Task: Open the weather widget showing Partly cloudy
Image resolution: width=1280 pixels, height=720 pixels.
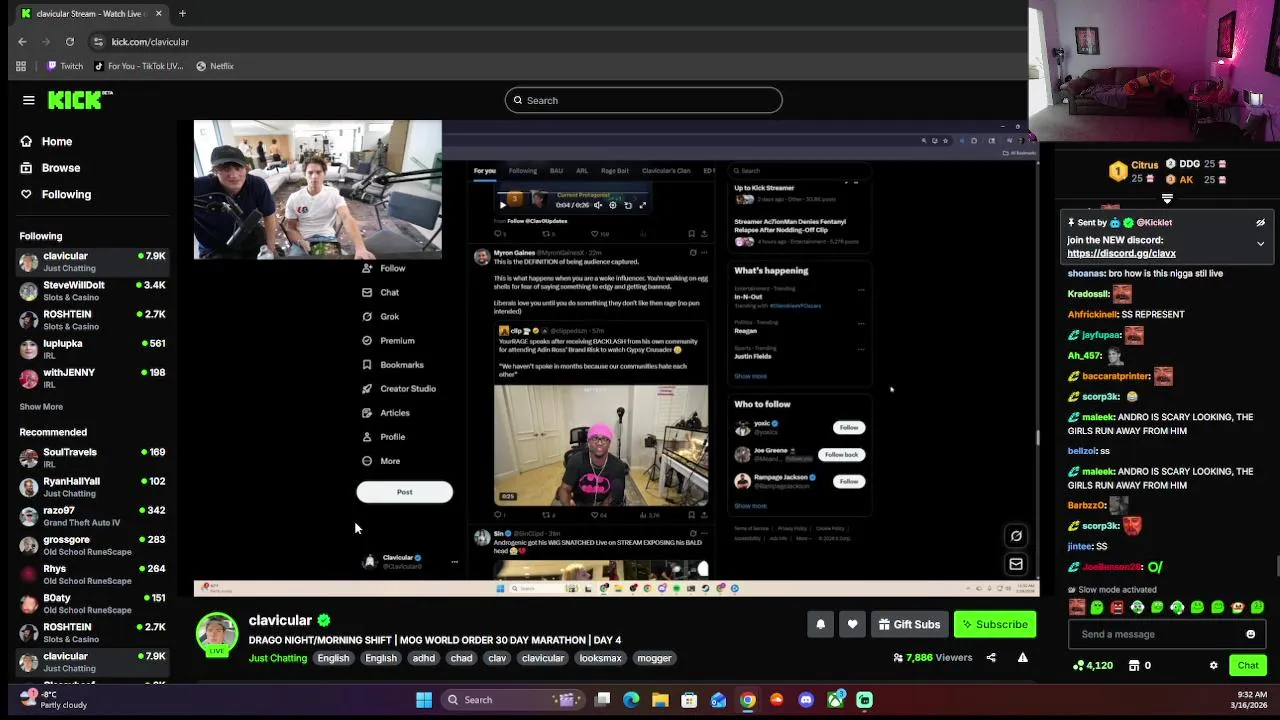Action: tap(52, 699)
